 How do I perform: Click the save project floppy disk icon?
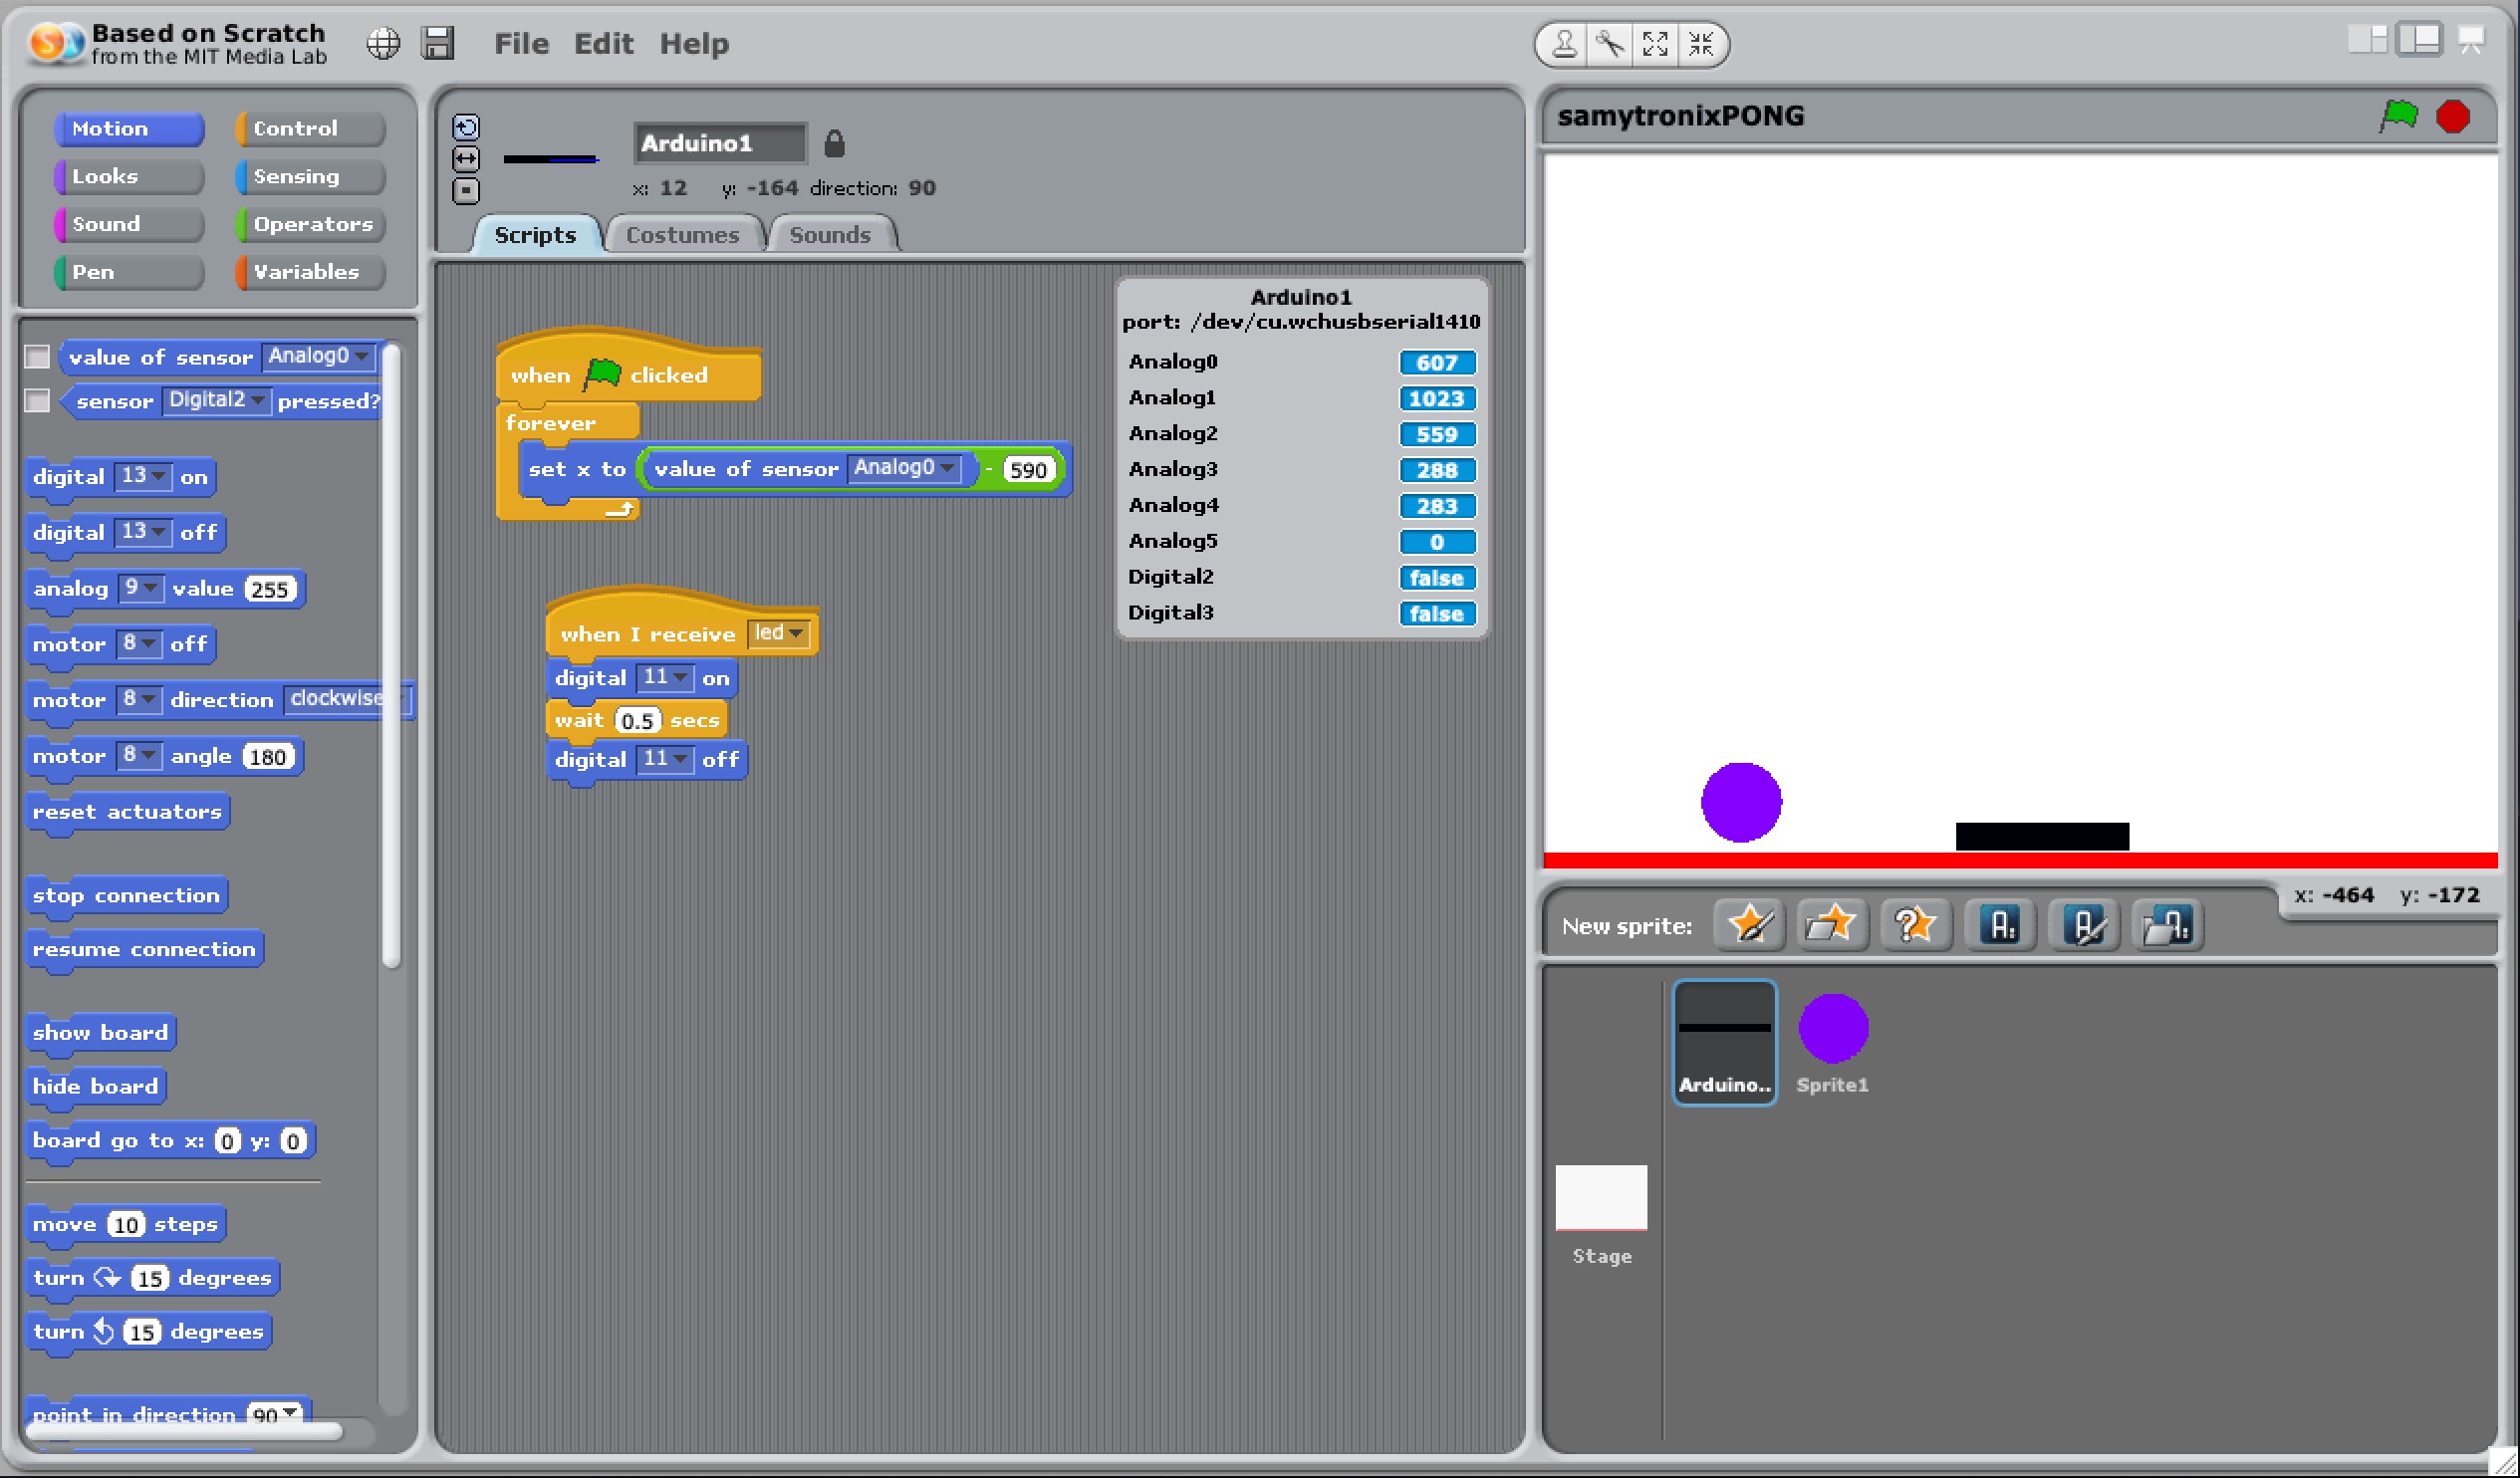(438, 43)
